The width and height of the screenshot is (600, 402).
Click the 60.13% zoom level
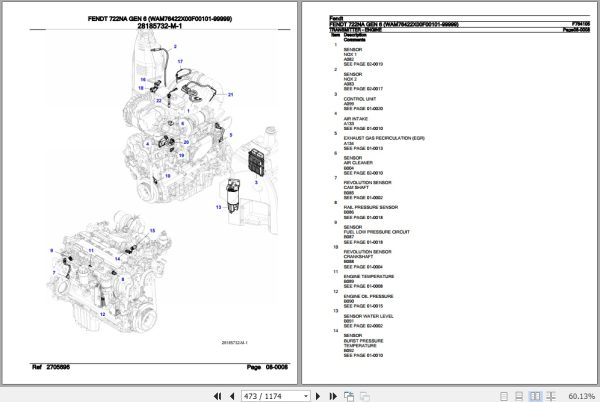tap(581, 396)
